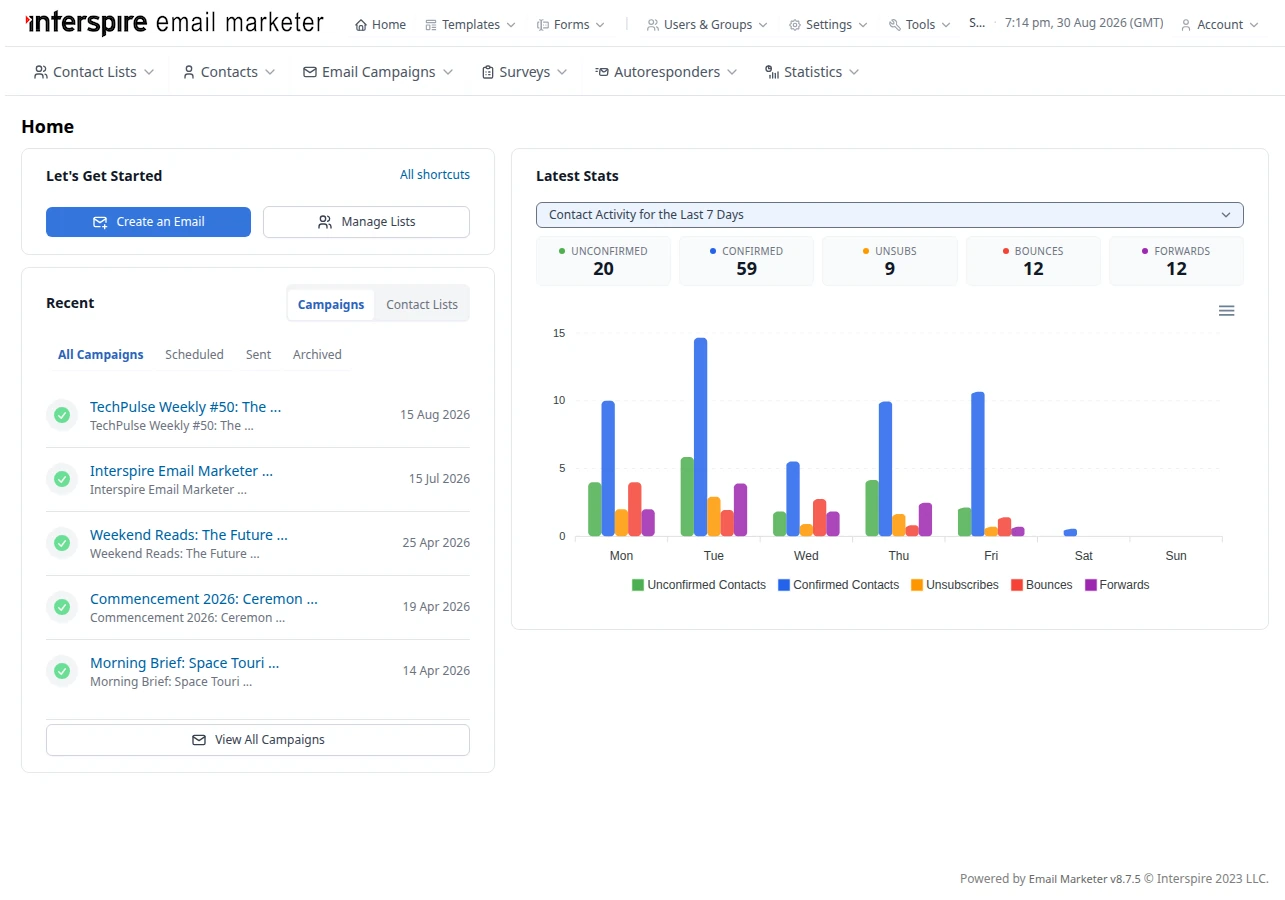
Task: Expand the Forms menu chevron
Action: [x=600, y=25]
